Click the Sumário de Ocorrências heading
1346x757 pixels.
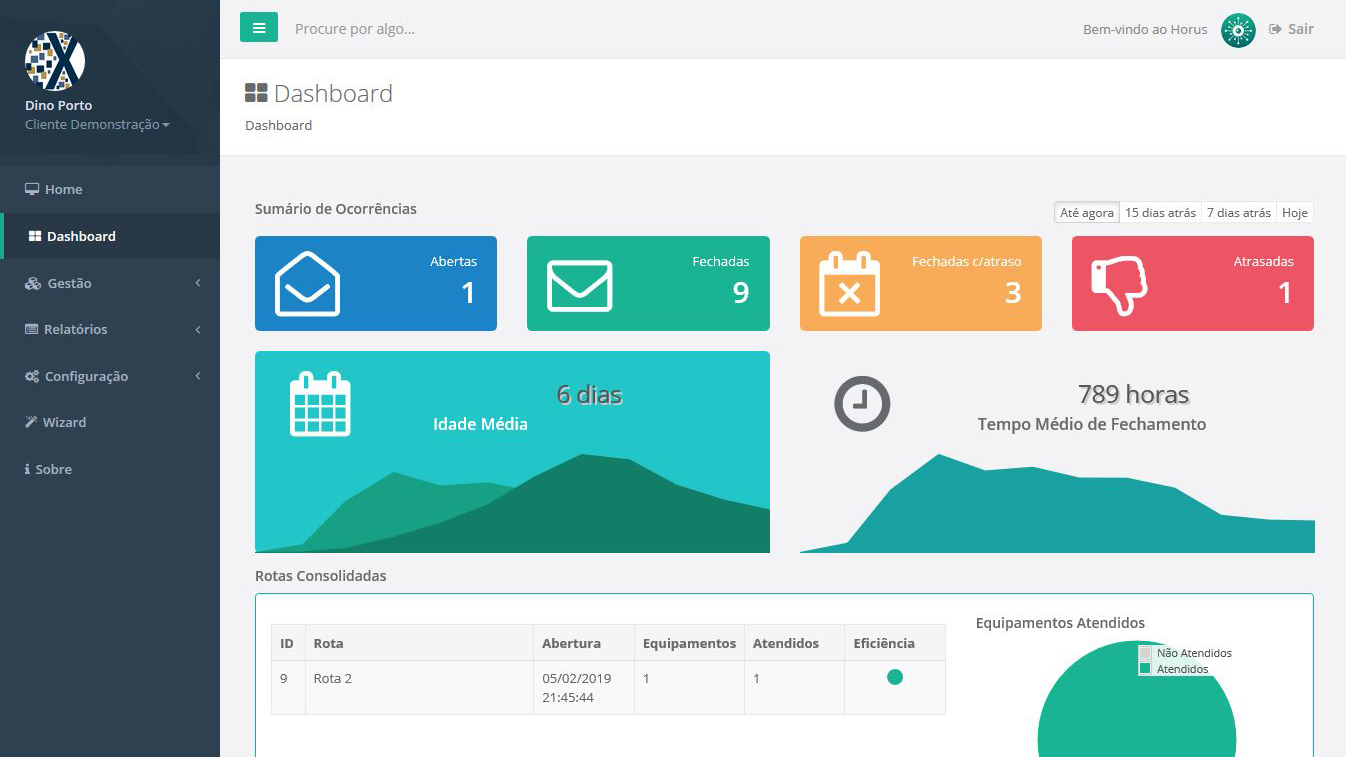[x=336, y=209]
